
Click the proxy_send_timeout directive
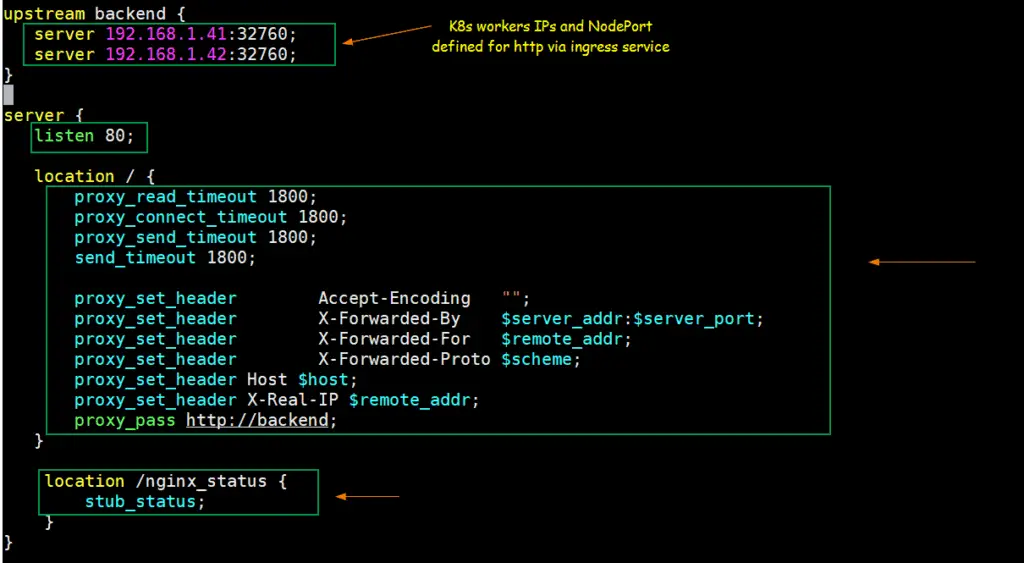pos(165,237)
